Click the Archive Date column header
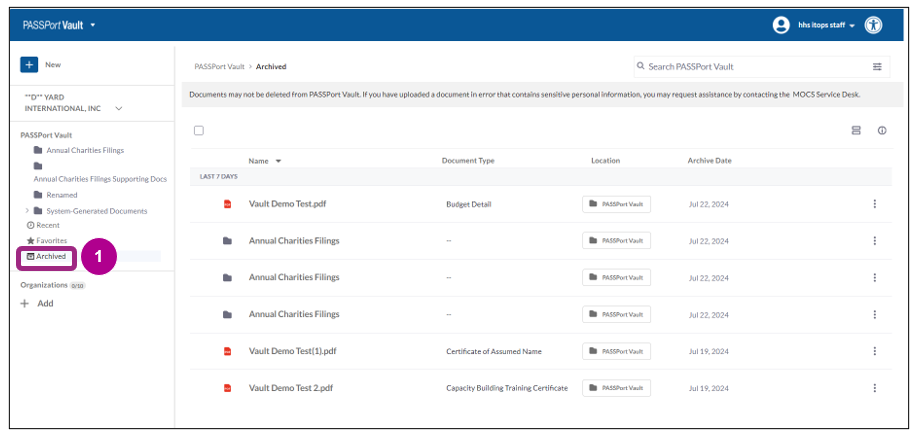The width and height of the screenshot is (920, 436). pyautogui.click(x=709, y=161)
